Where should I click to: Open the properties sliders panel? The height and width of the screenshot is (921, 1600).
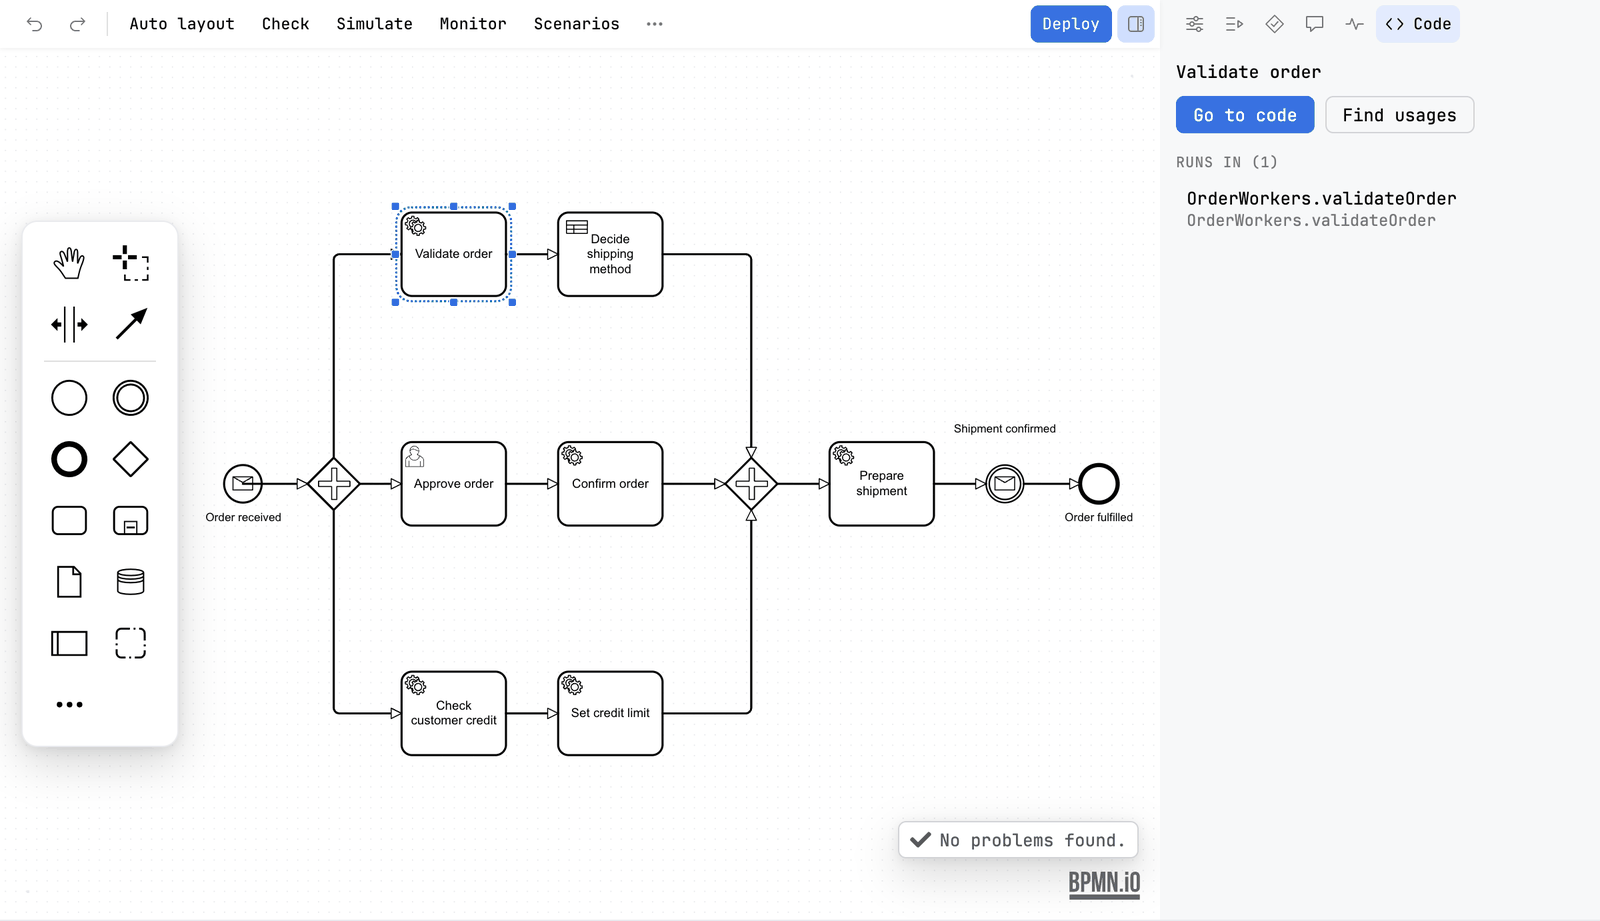[1195, 24]
